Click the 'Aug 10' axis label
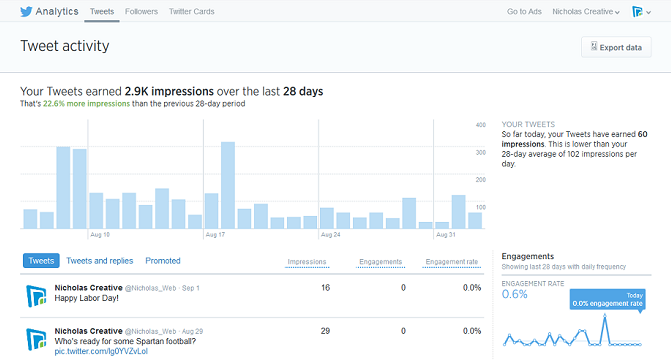 (x=100, y=235)
